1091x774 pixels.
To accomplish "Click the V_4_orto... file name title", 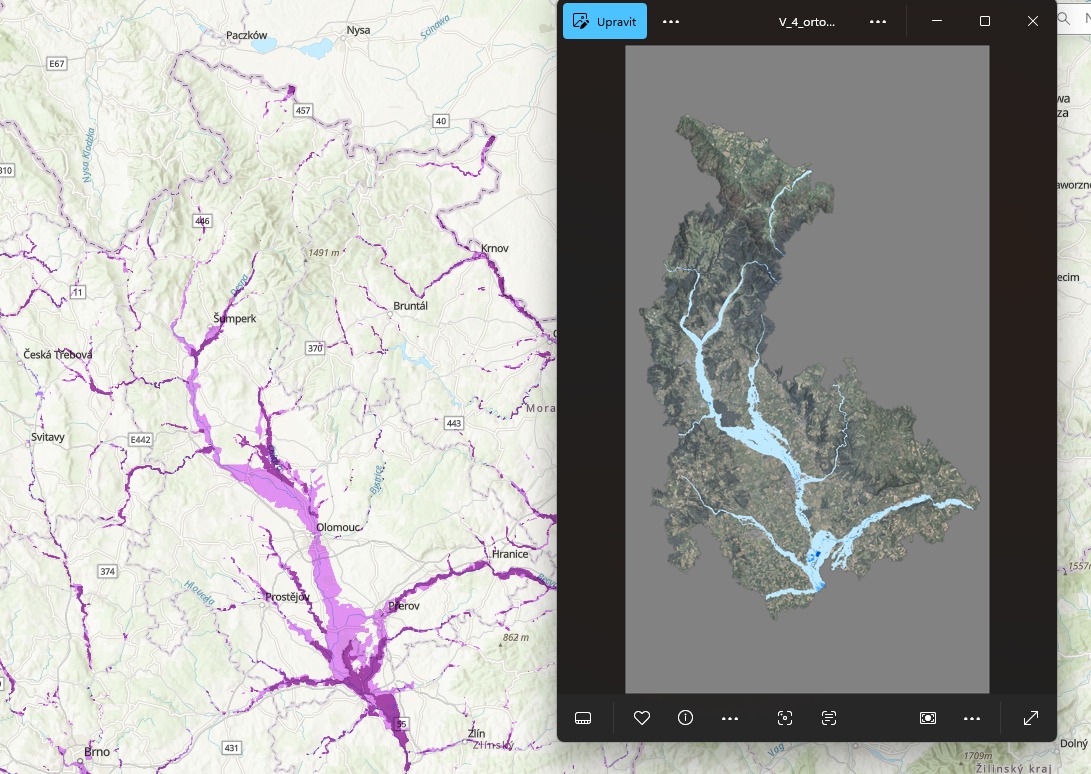I will coord(806,22).
